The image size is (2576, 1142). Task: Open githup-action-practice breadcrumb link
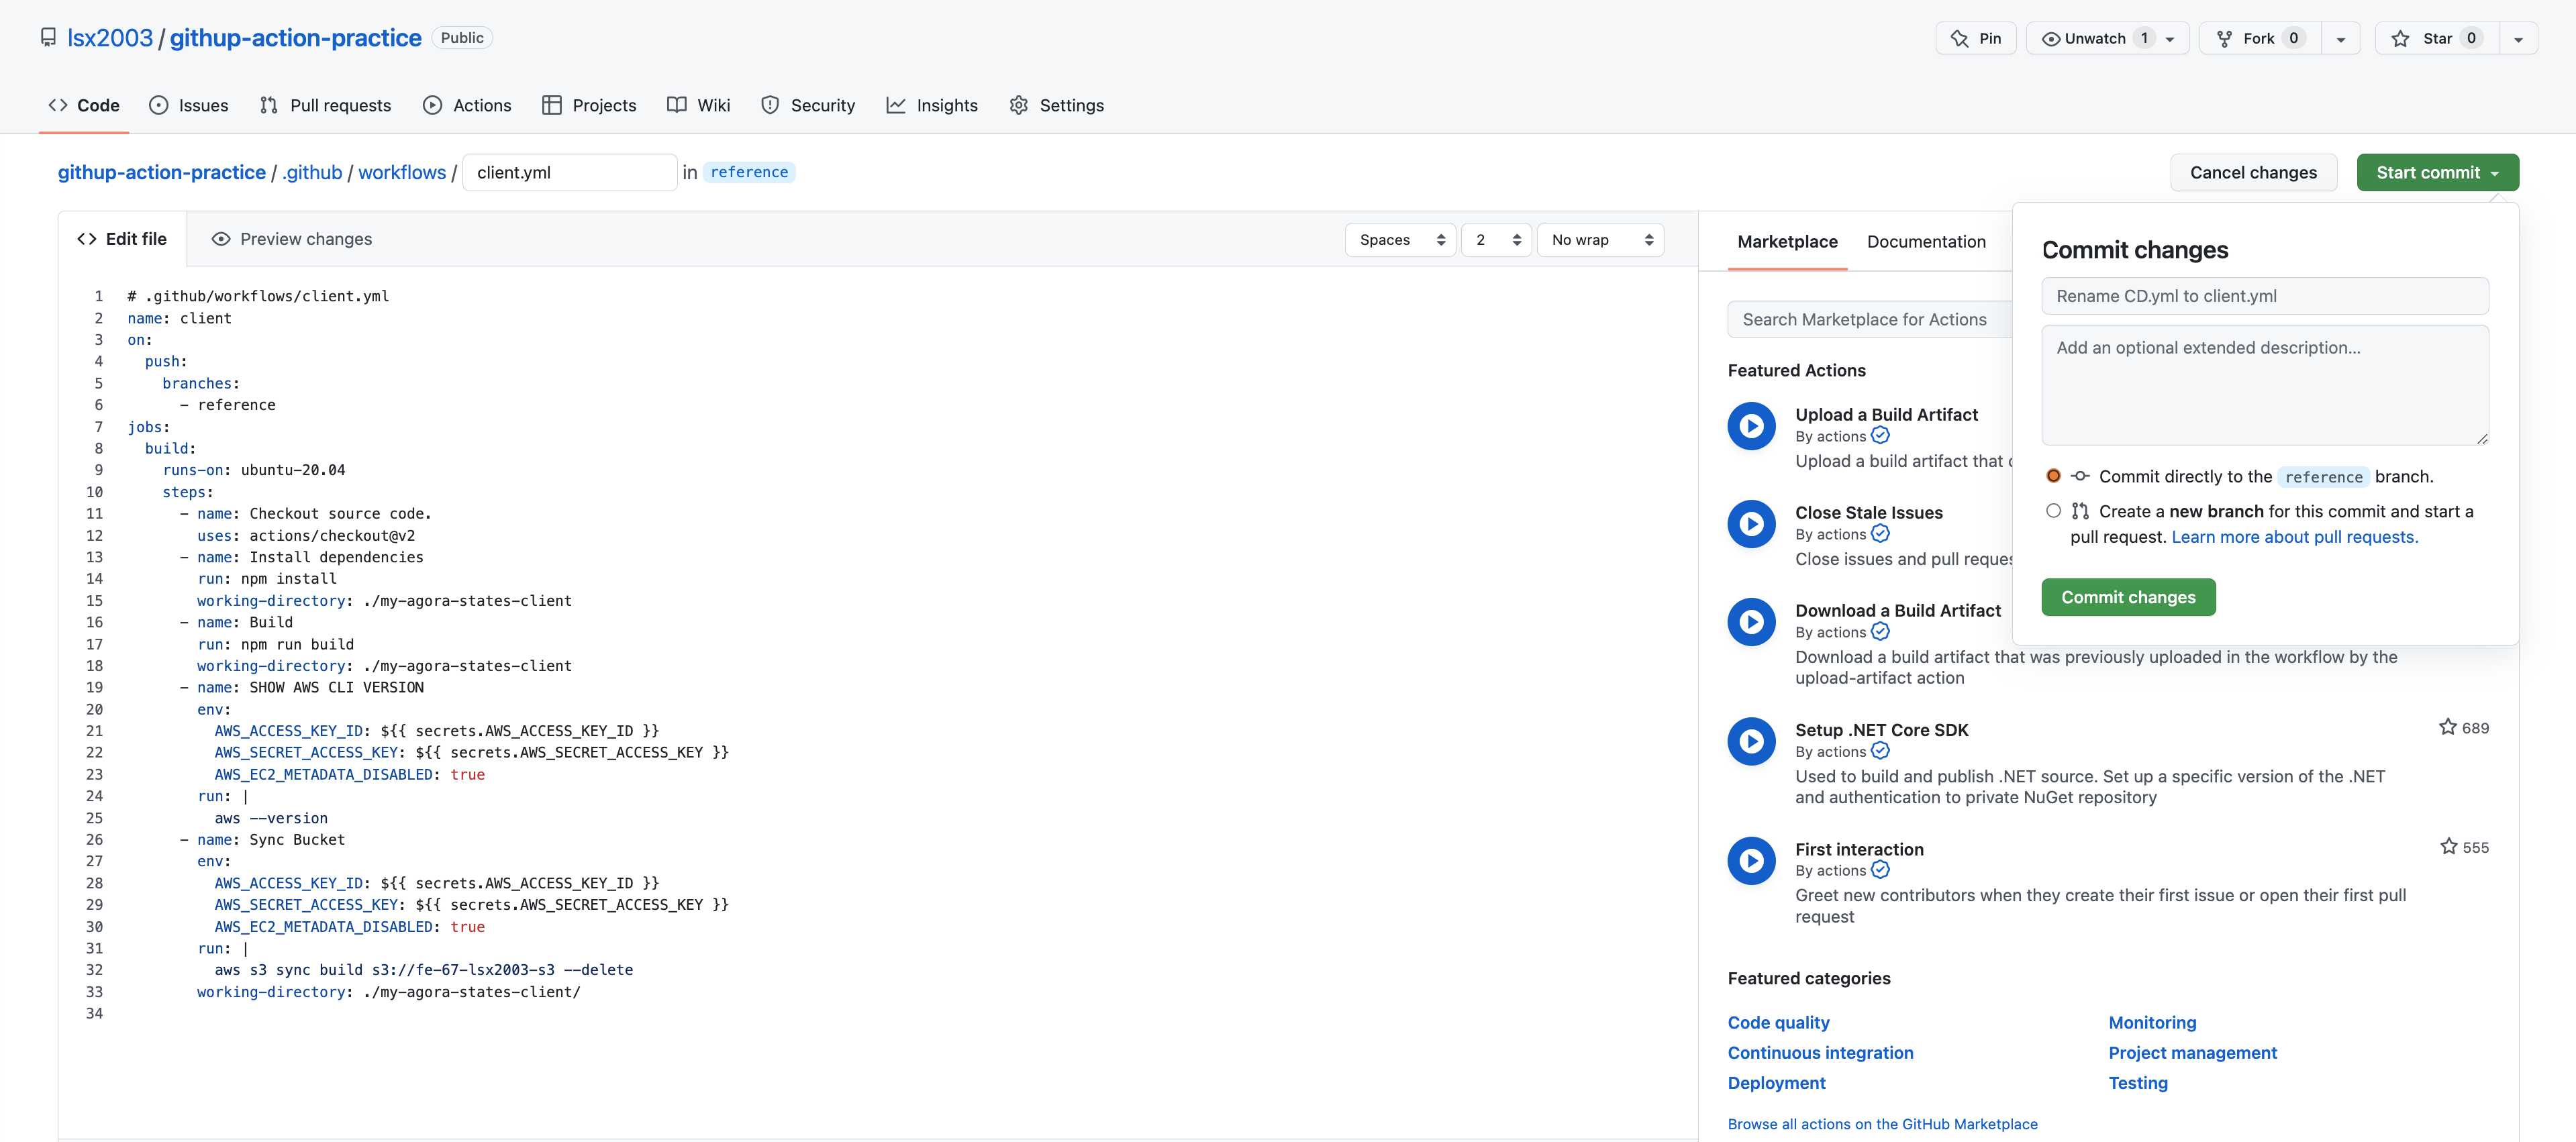[162, 172]
